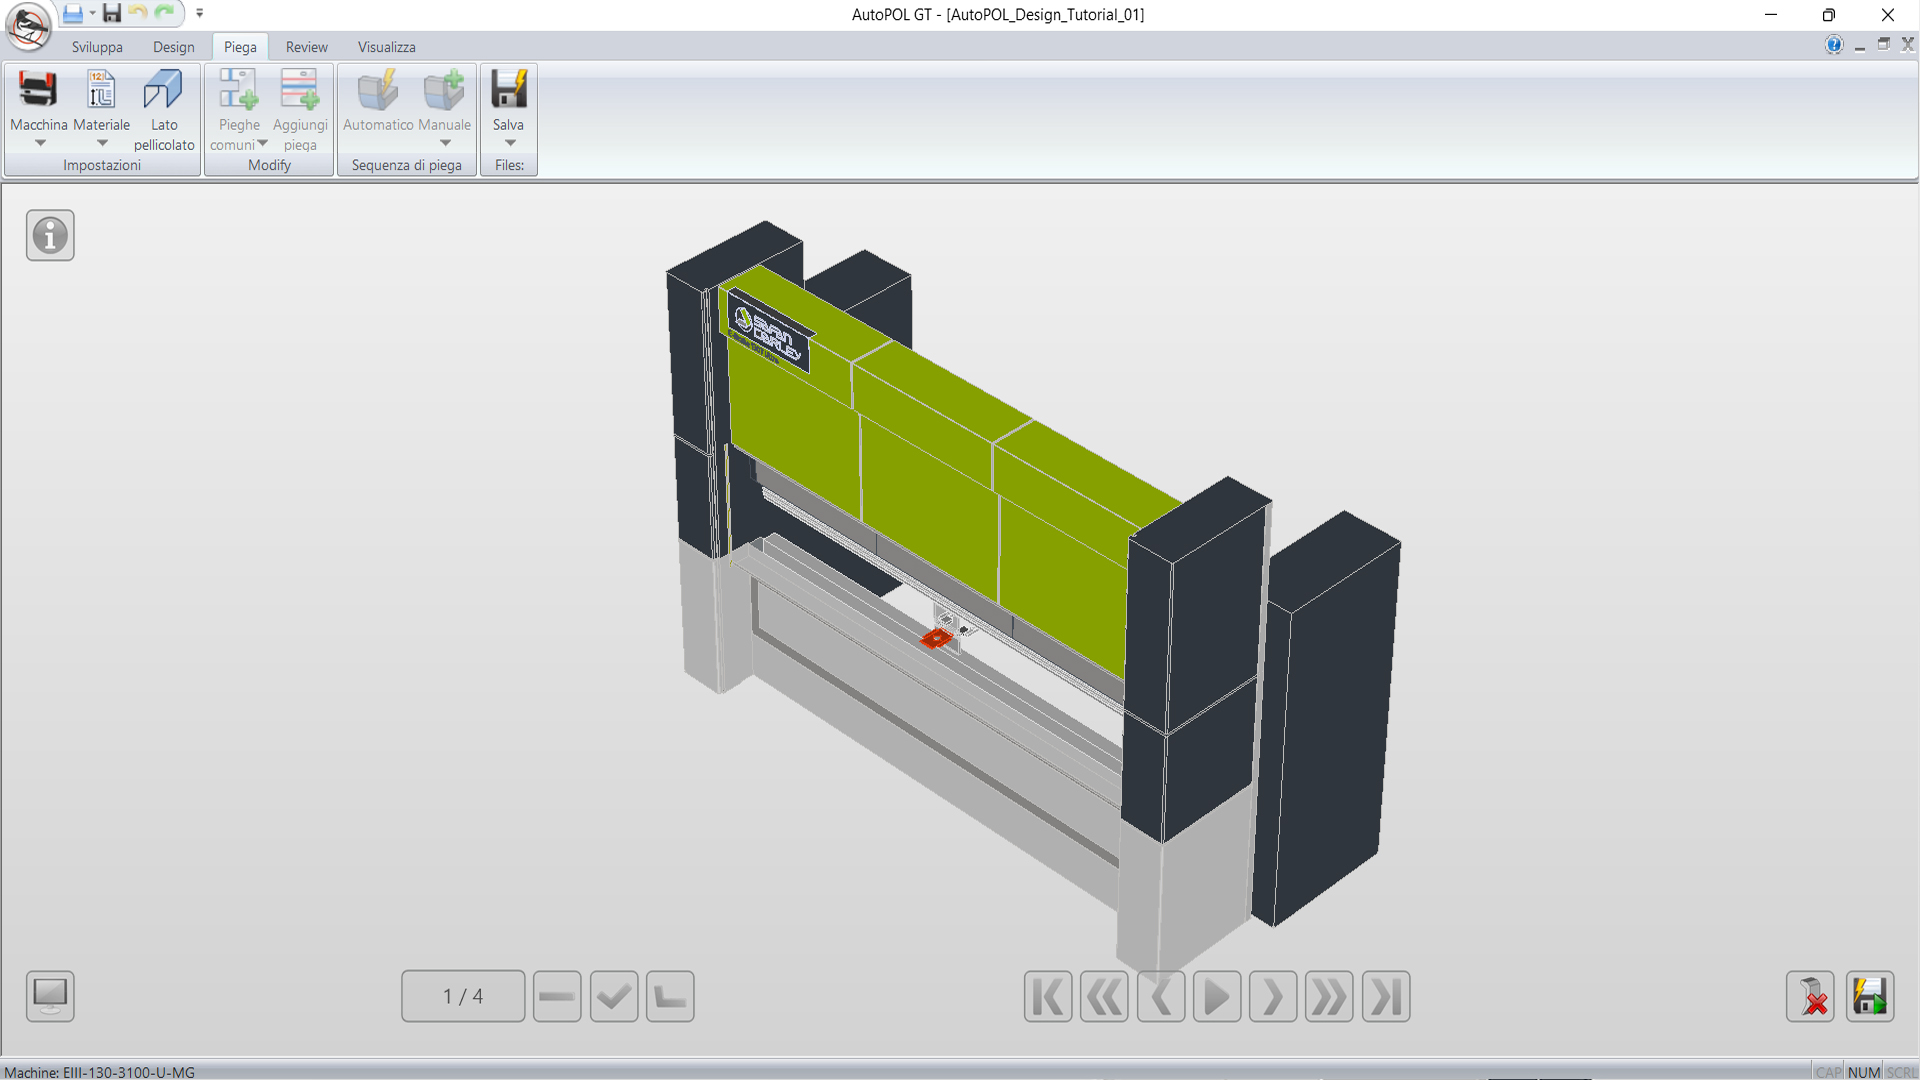This screenshot has height=1080, width=1920.
Task: Click the monitor display button
Action: (x=50, y=996)
